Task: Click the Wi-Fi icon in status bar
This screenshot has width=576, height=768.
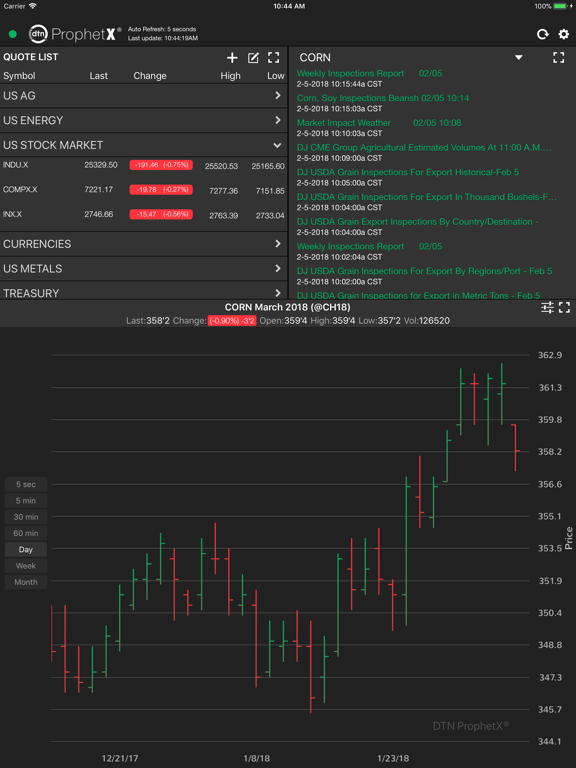Action: pyautogui.click(x=32, y=6)
